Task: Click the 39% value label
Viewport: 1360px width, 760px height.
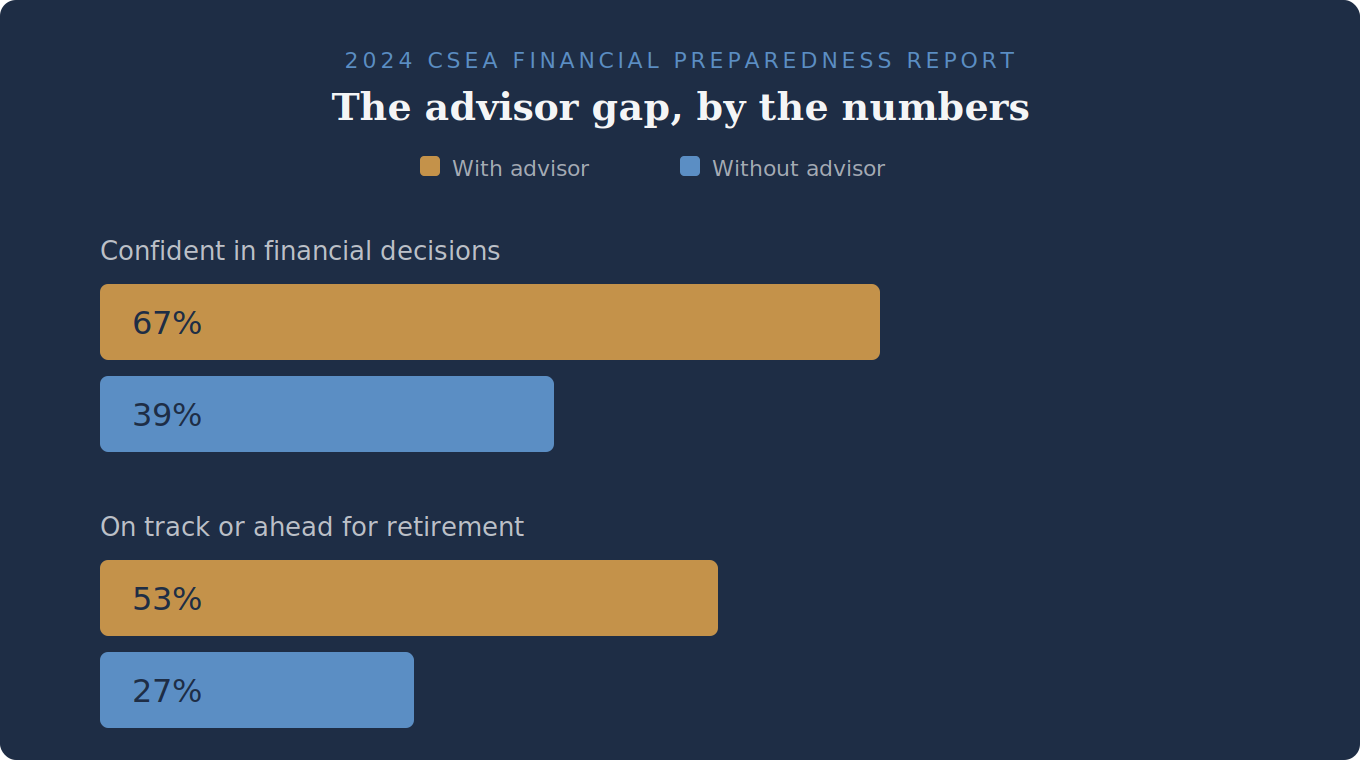Action: pyautogui.click(x=167, y=415)
